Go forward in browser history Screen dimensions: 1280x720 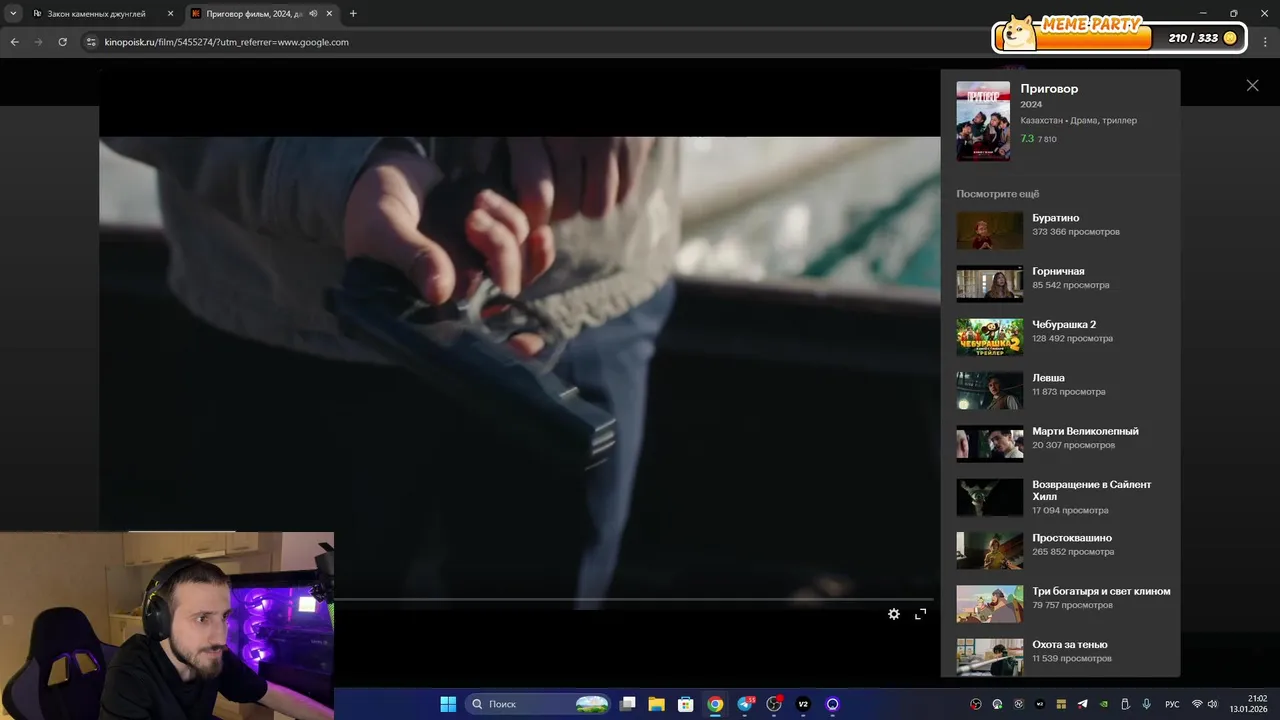(x=38, y=42)
